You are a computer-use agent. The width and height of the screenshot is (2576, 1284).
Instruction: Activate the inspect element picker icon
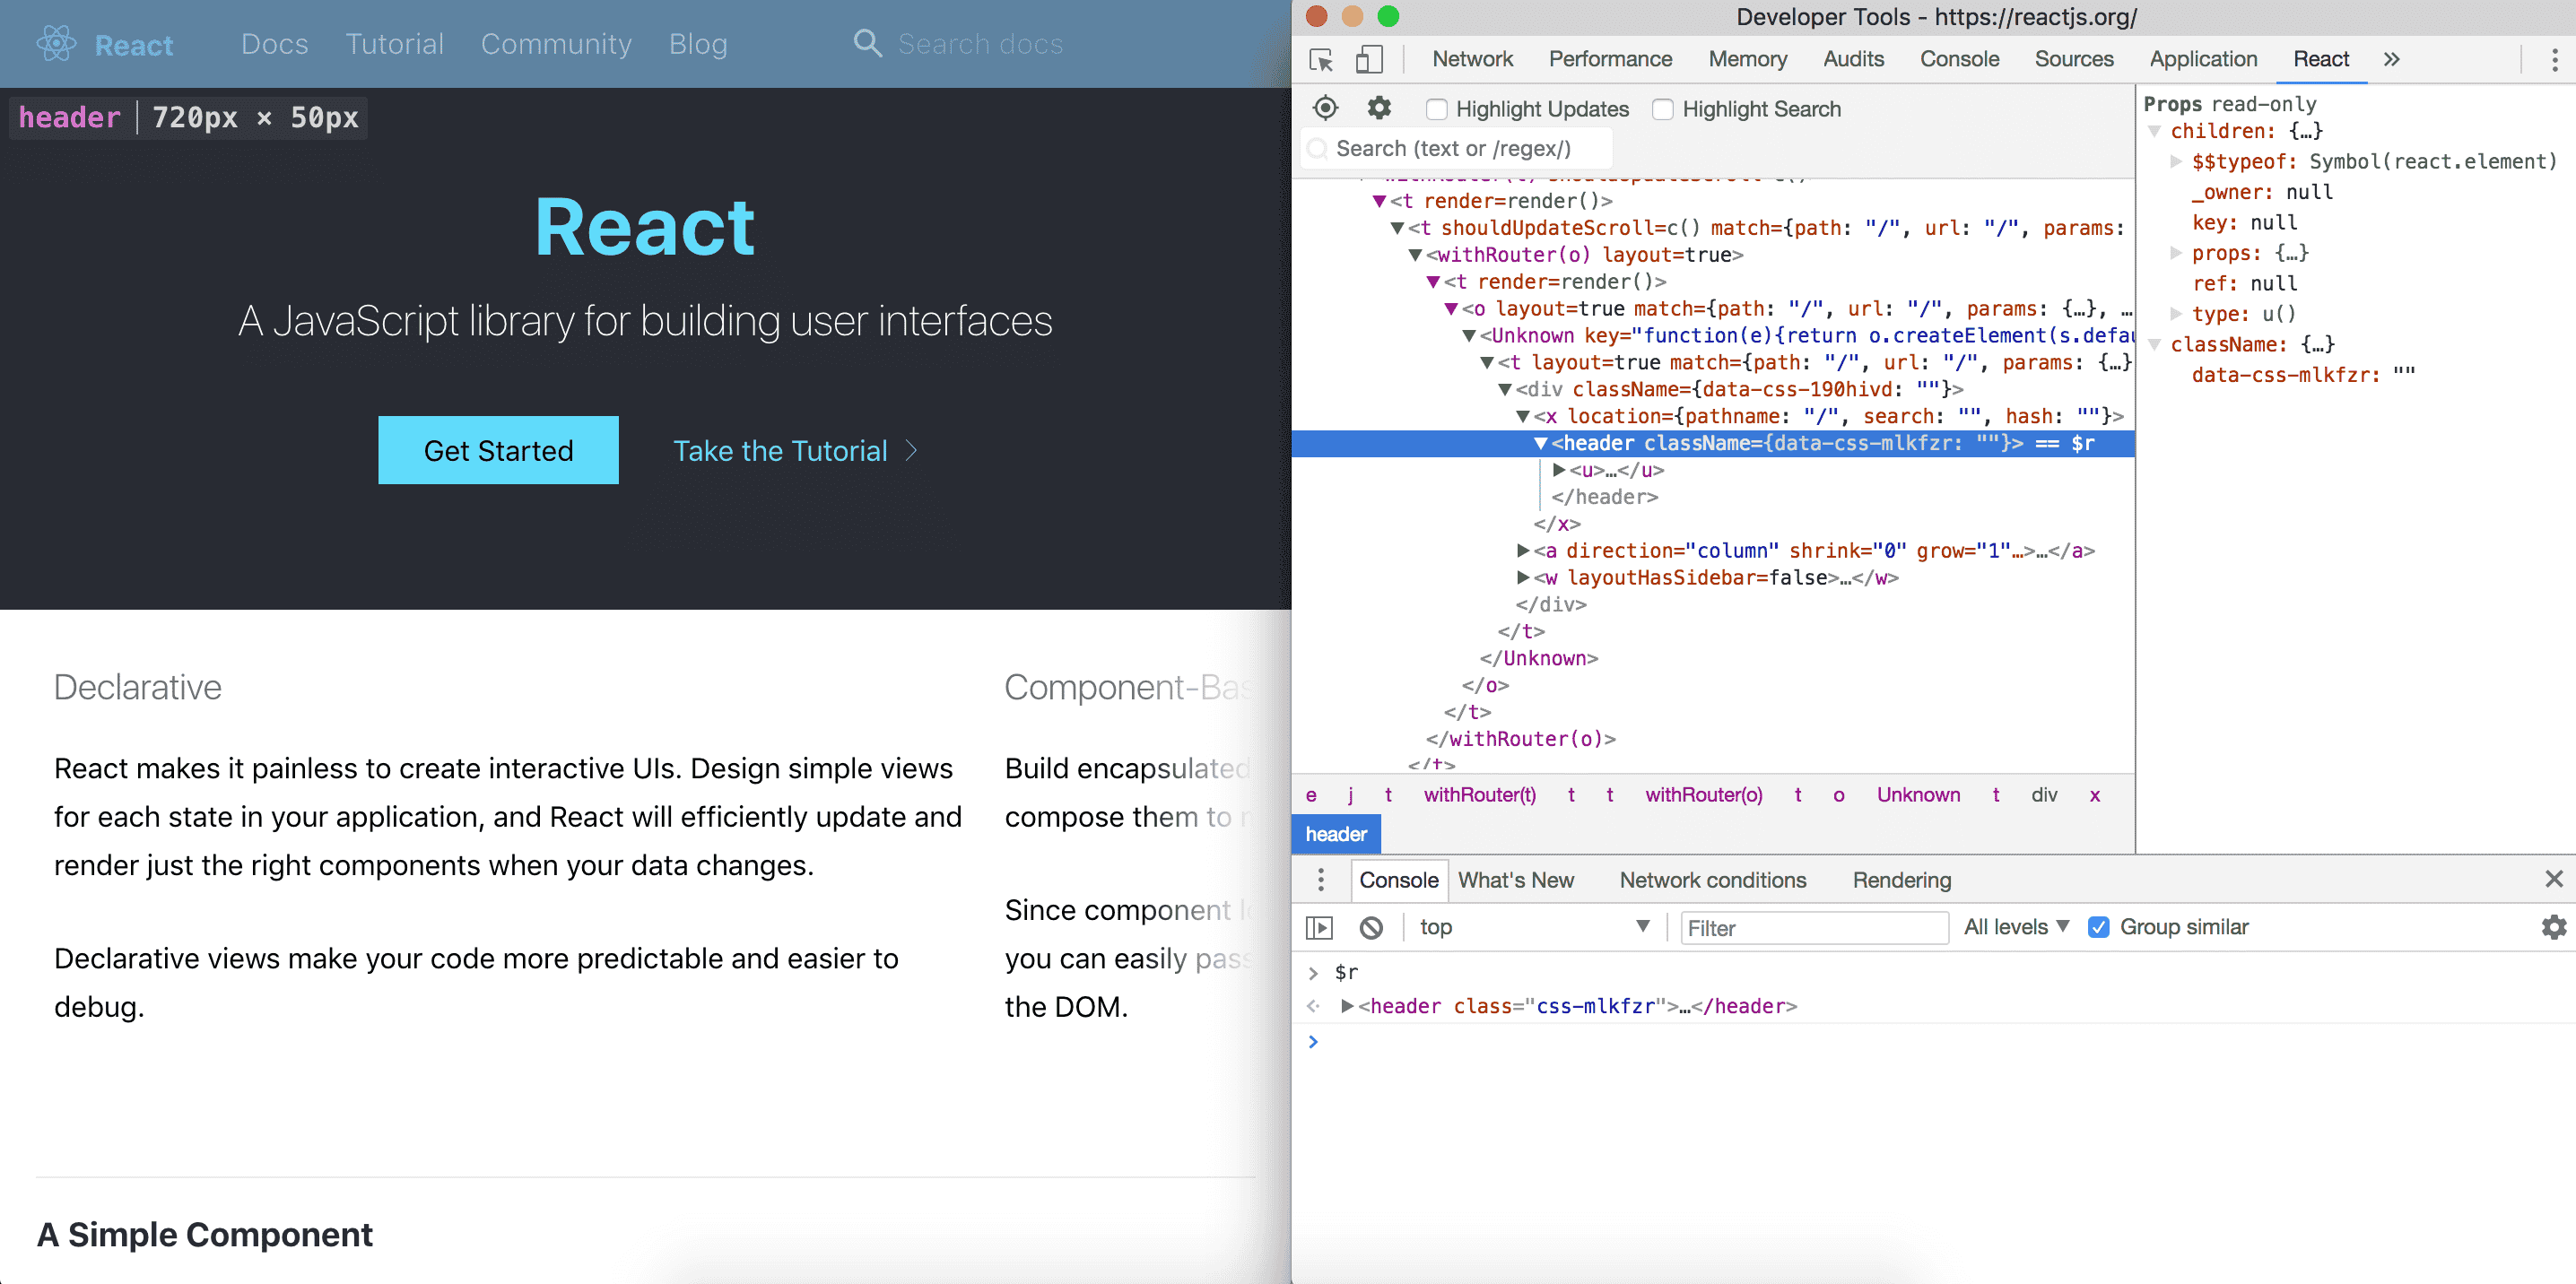tap(1321, 60)
